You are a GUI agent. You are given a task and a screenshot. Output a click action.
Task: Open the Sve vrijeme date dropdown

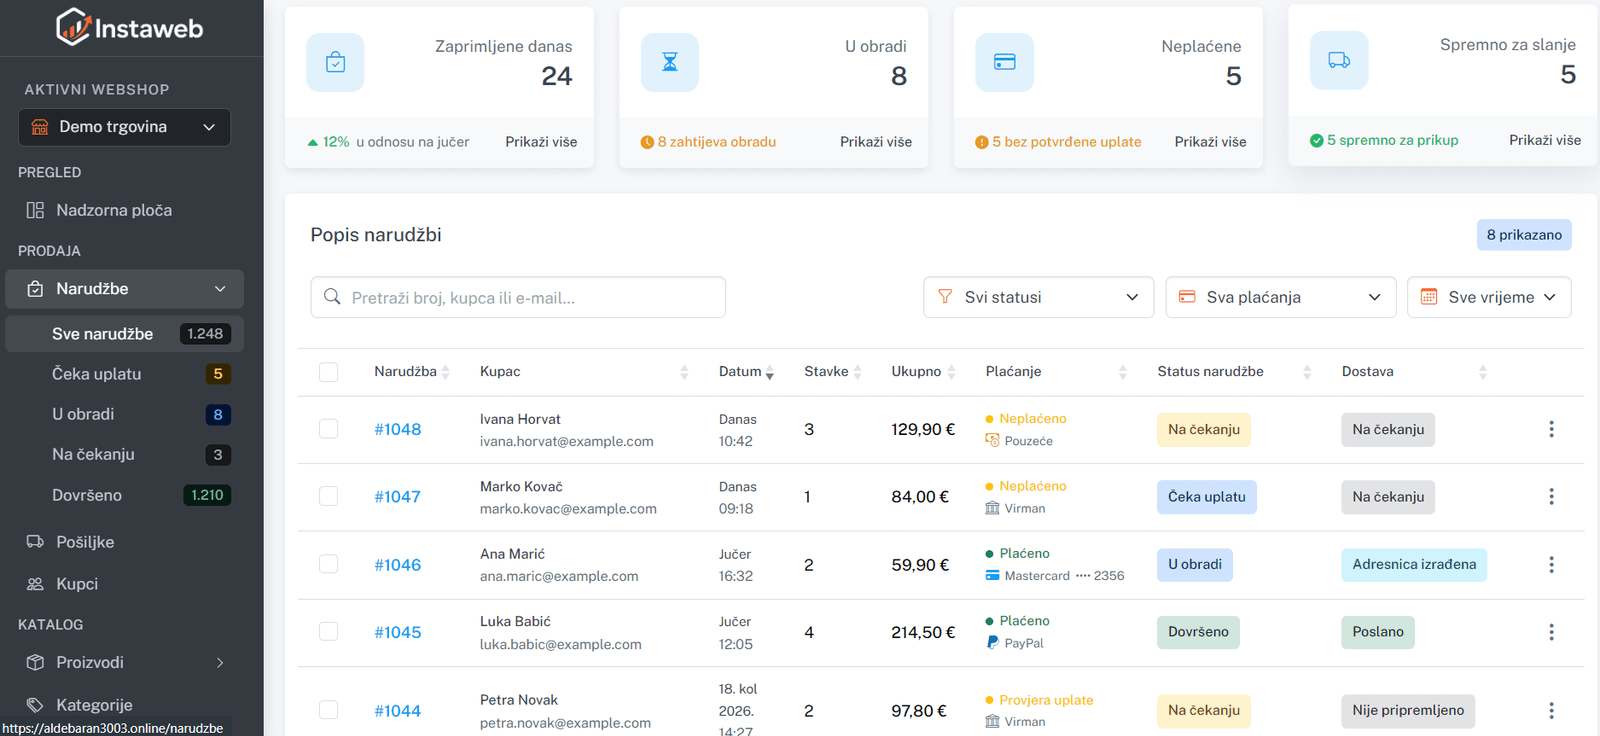(1489, 297)
